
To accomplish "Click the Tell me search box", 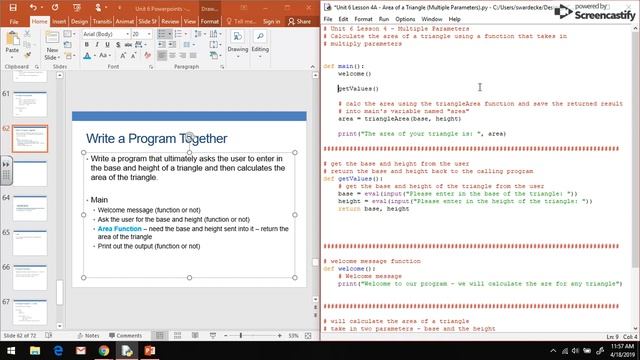I will click(x=241, y=21).
